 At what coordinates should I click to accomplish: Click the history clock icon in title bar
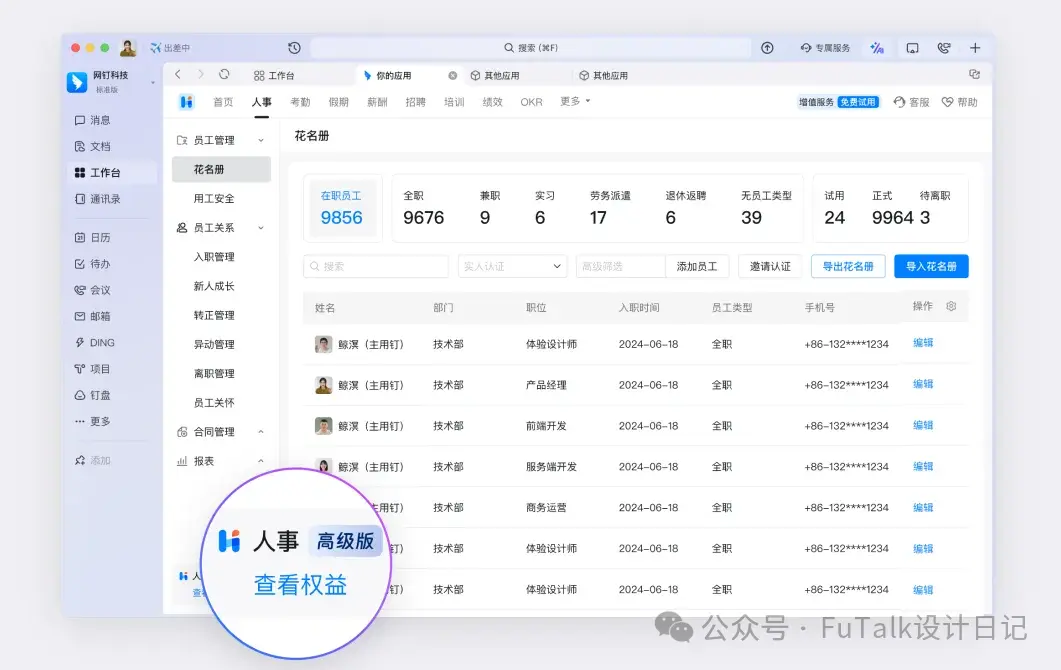click(294, 48)
